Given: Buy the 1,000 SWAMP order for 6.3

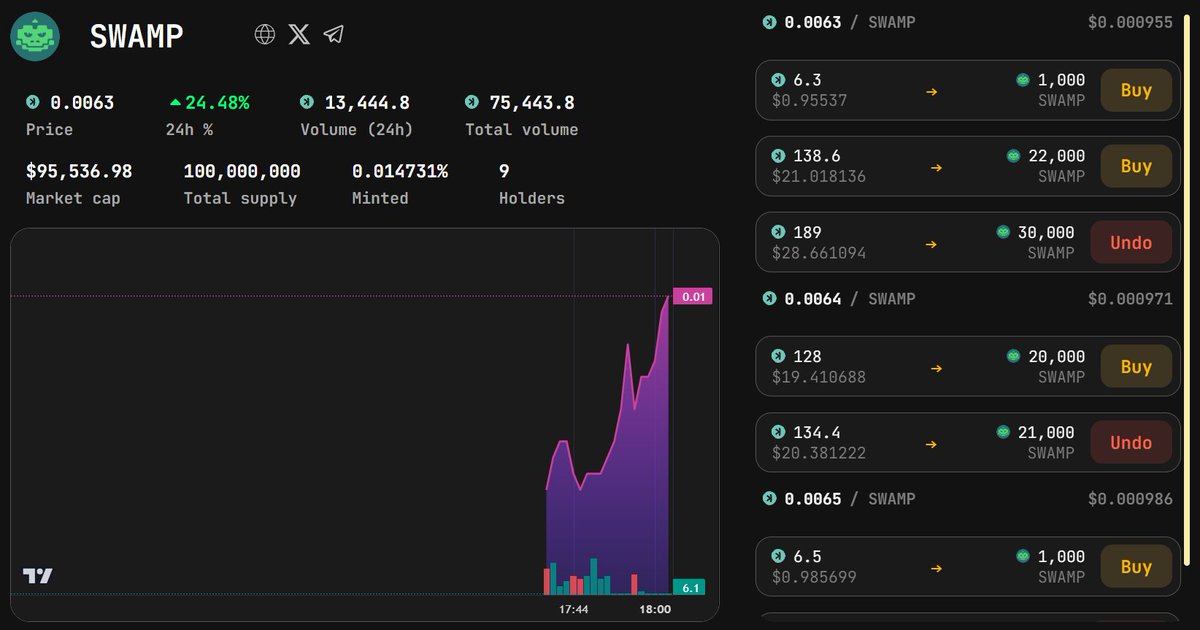Looking at the screenshot, I should click(1136, 90).
